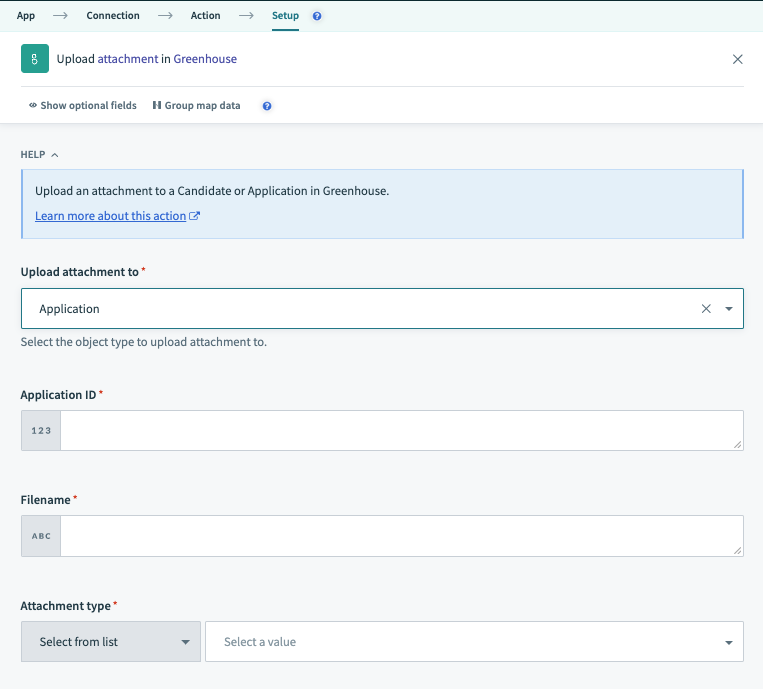Clear the Application selection

pyautogui.click(x=706, y=308)
